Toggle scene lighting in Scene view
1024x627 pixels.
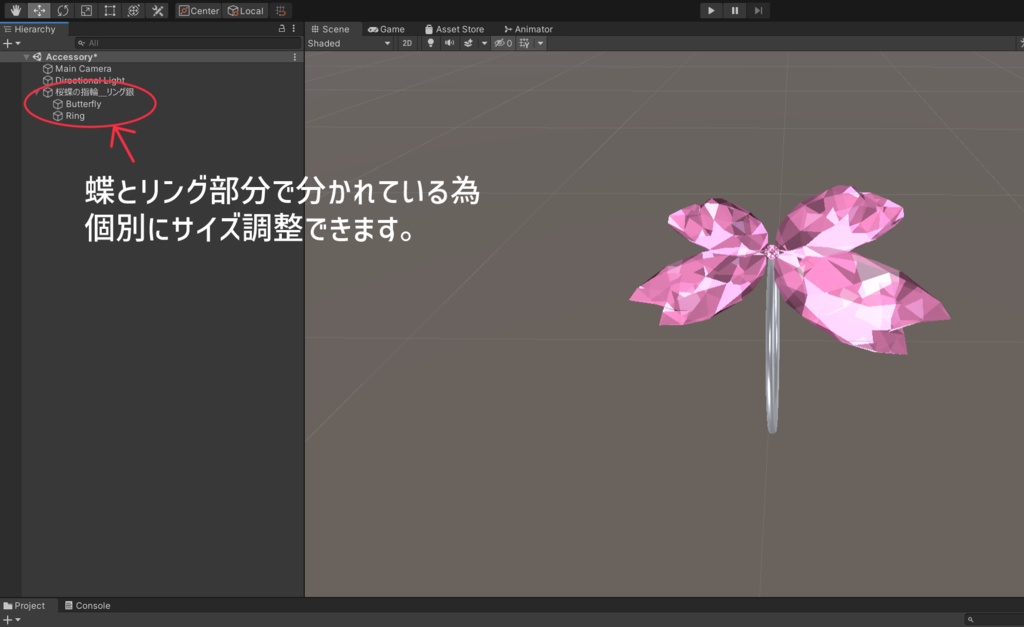coord(430,43)
